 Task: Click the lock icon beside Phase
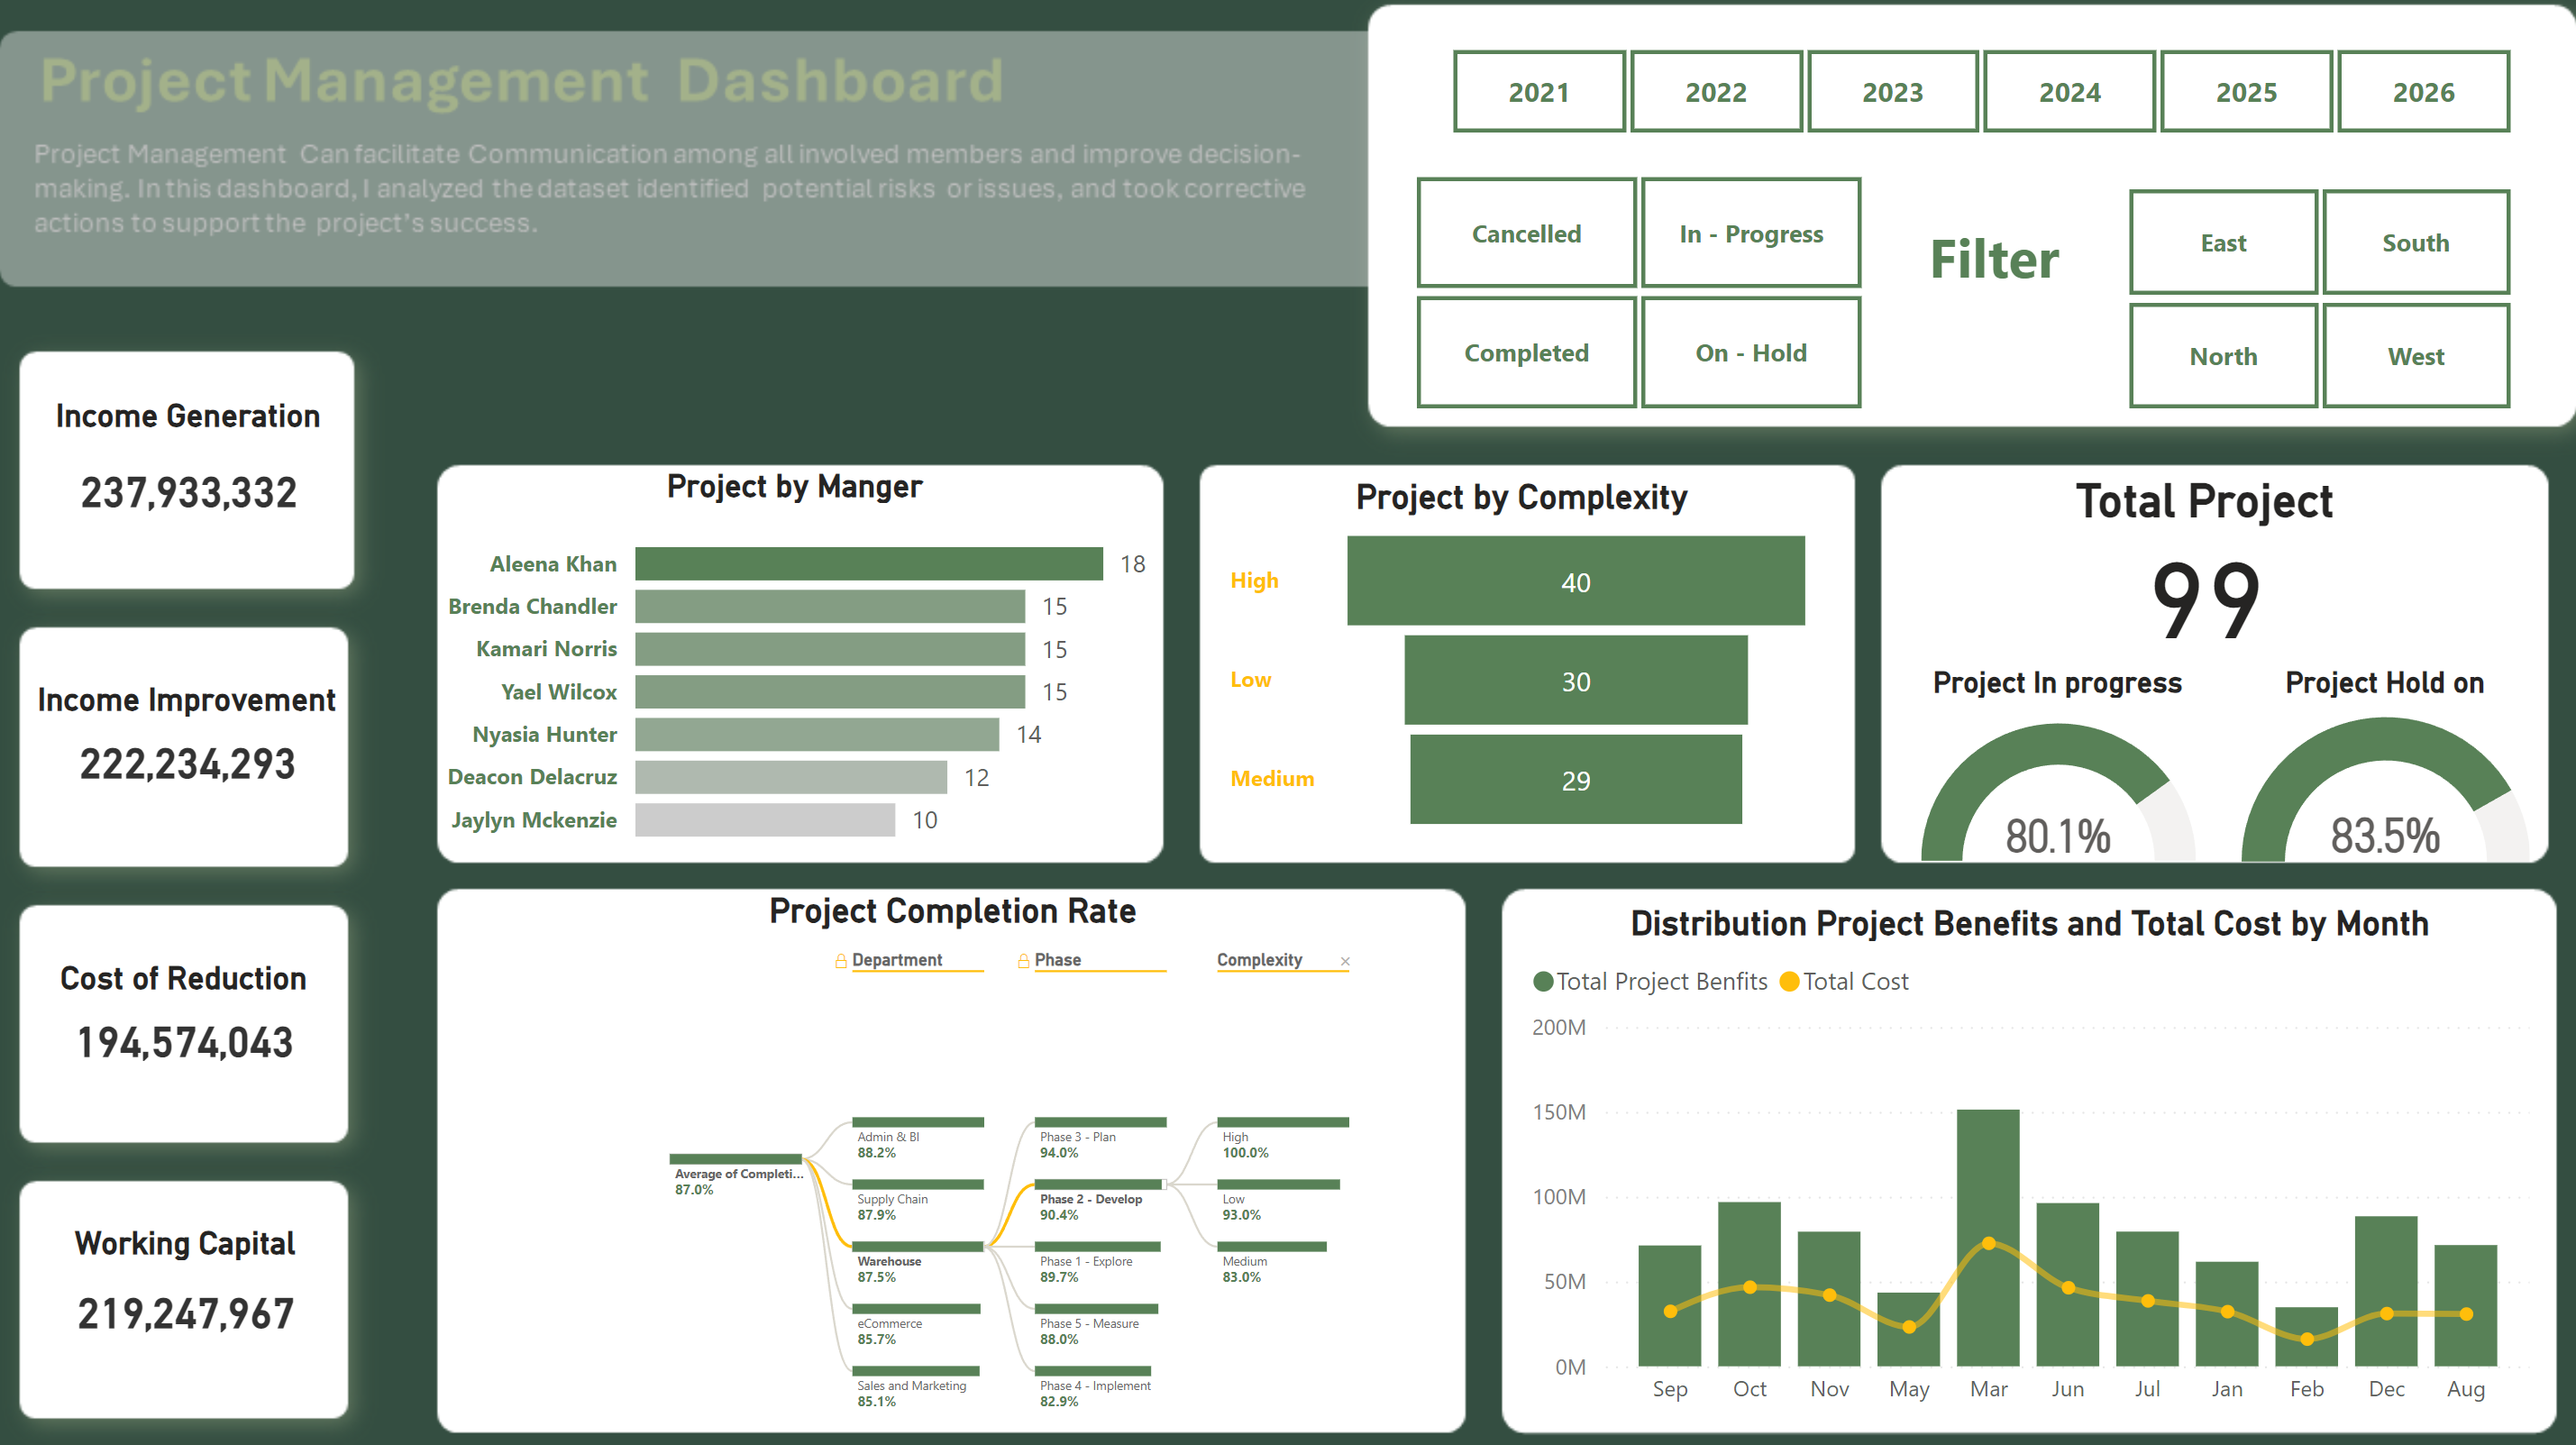tap(1023, 960)
